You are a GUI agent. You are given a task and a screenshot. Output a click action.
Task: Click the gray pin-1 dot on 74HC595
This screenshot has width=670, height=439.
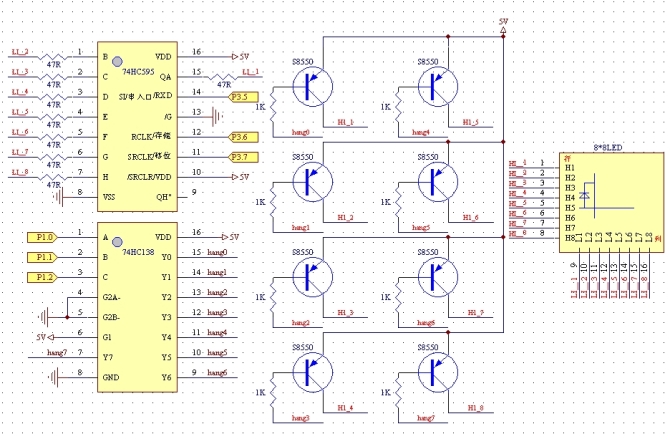(x=116, y=62)
